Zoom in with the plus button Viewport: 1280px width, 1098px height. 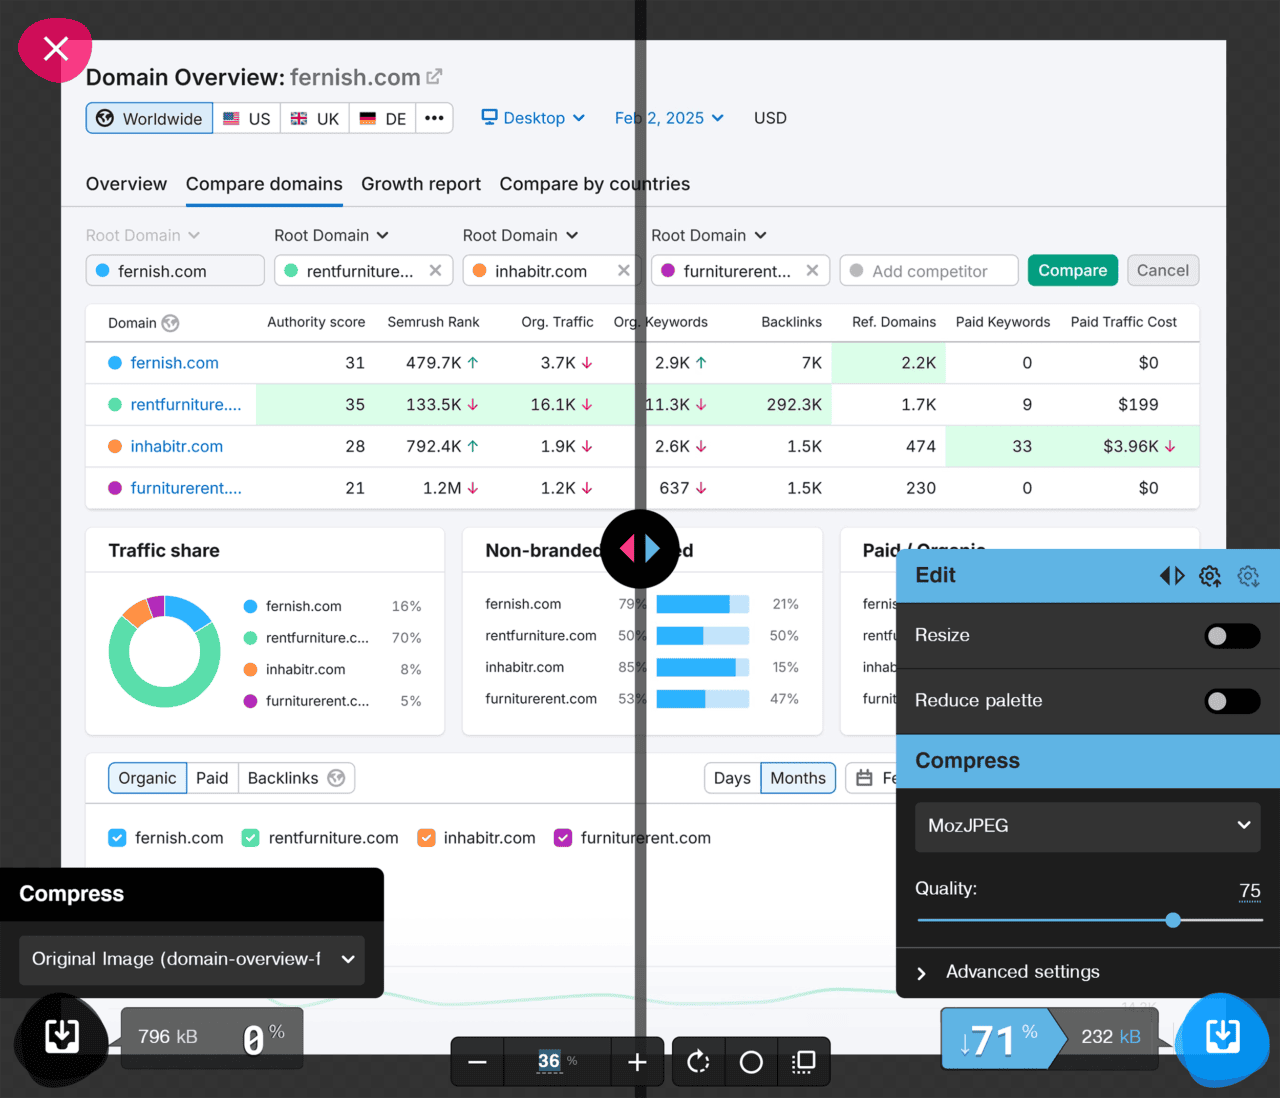637,1062
